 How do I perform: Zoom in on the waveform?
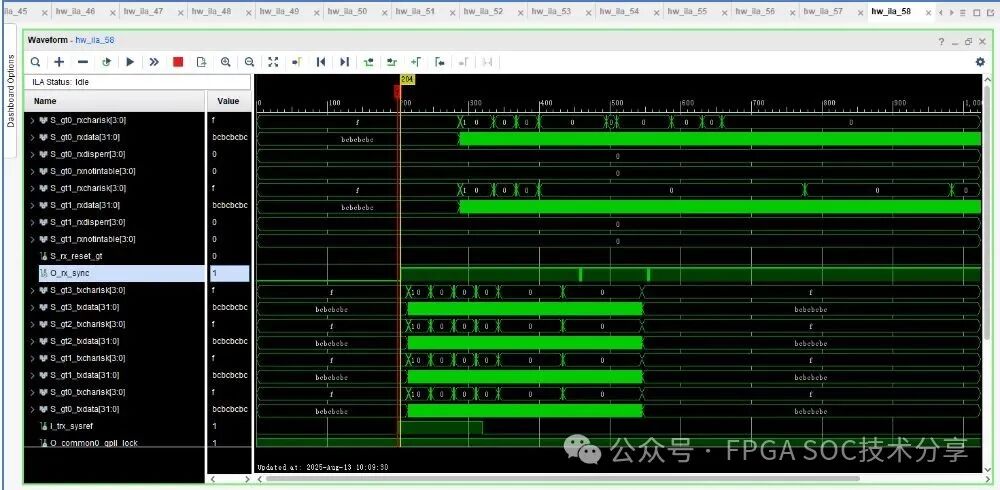(225, 62)
